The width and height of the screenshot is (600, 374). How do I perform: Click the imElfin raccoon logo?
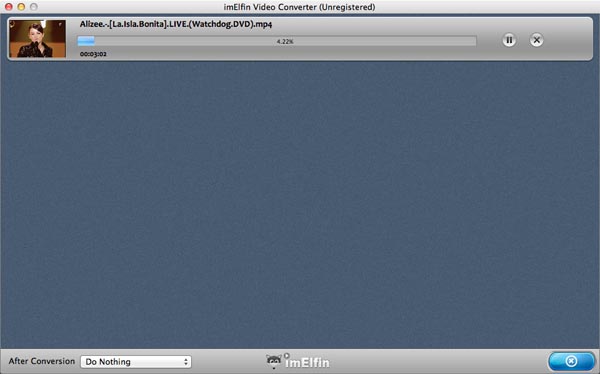coord(298,361)
